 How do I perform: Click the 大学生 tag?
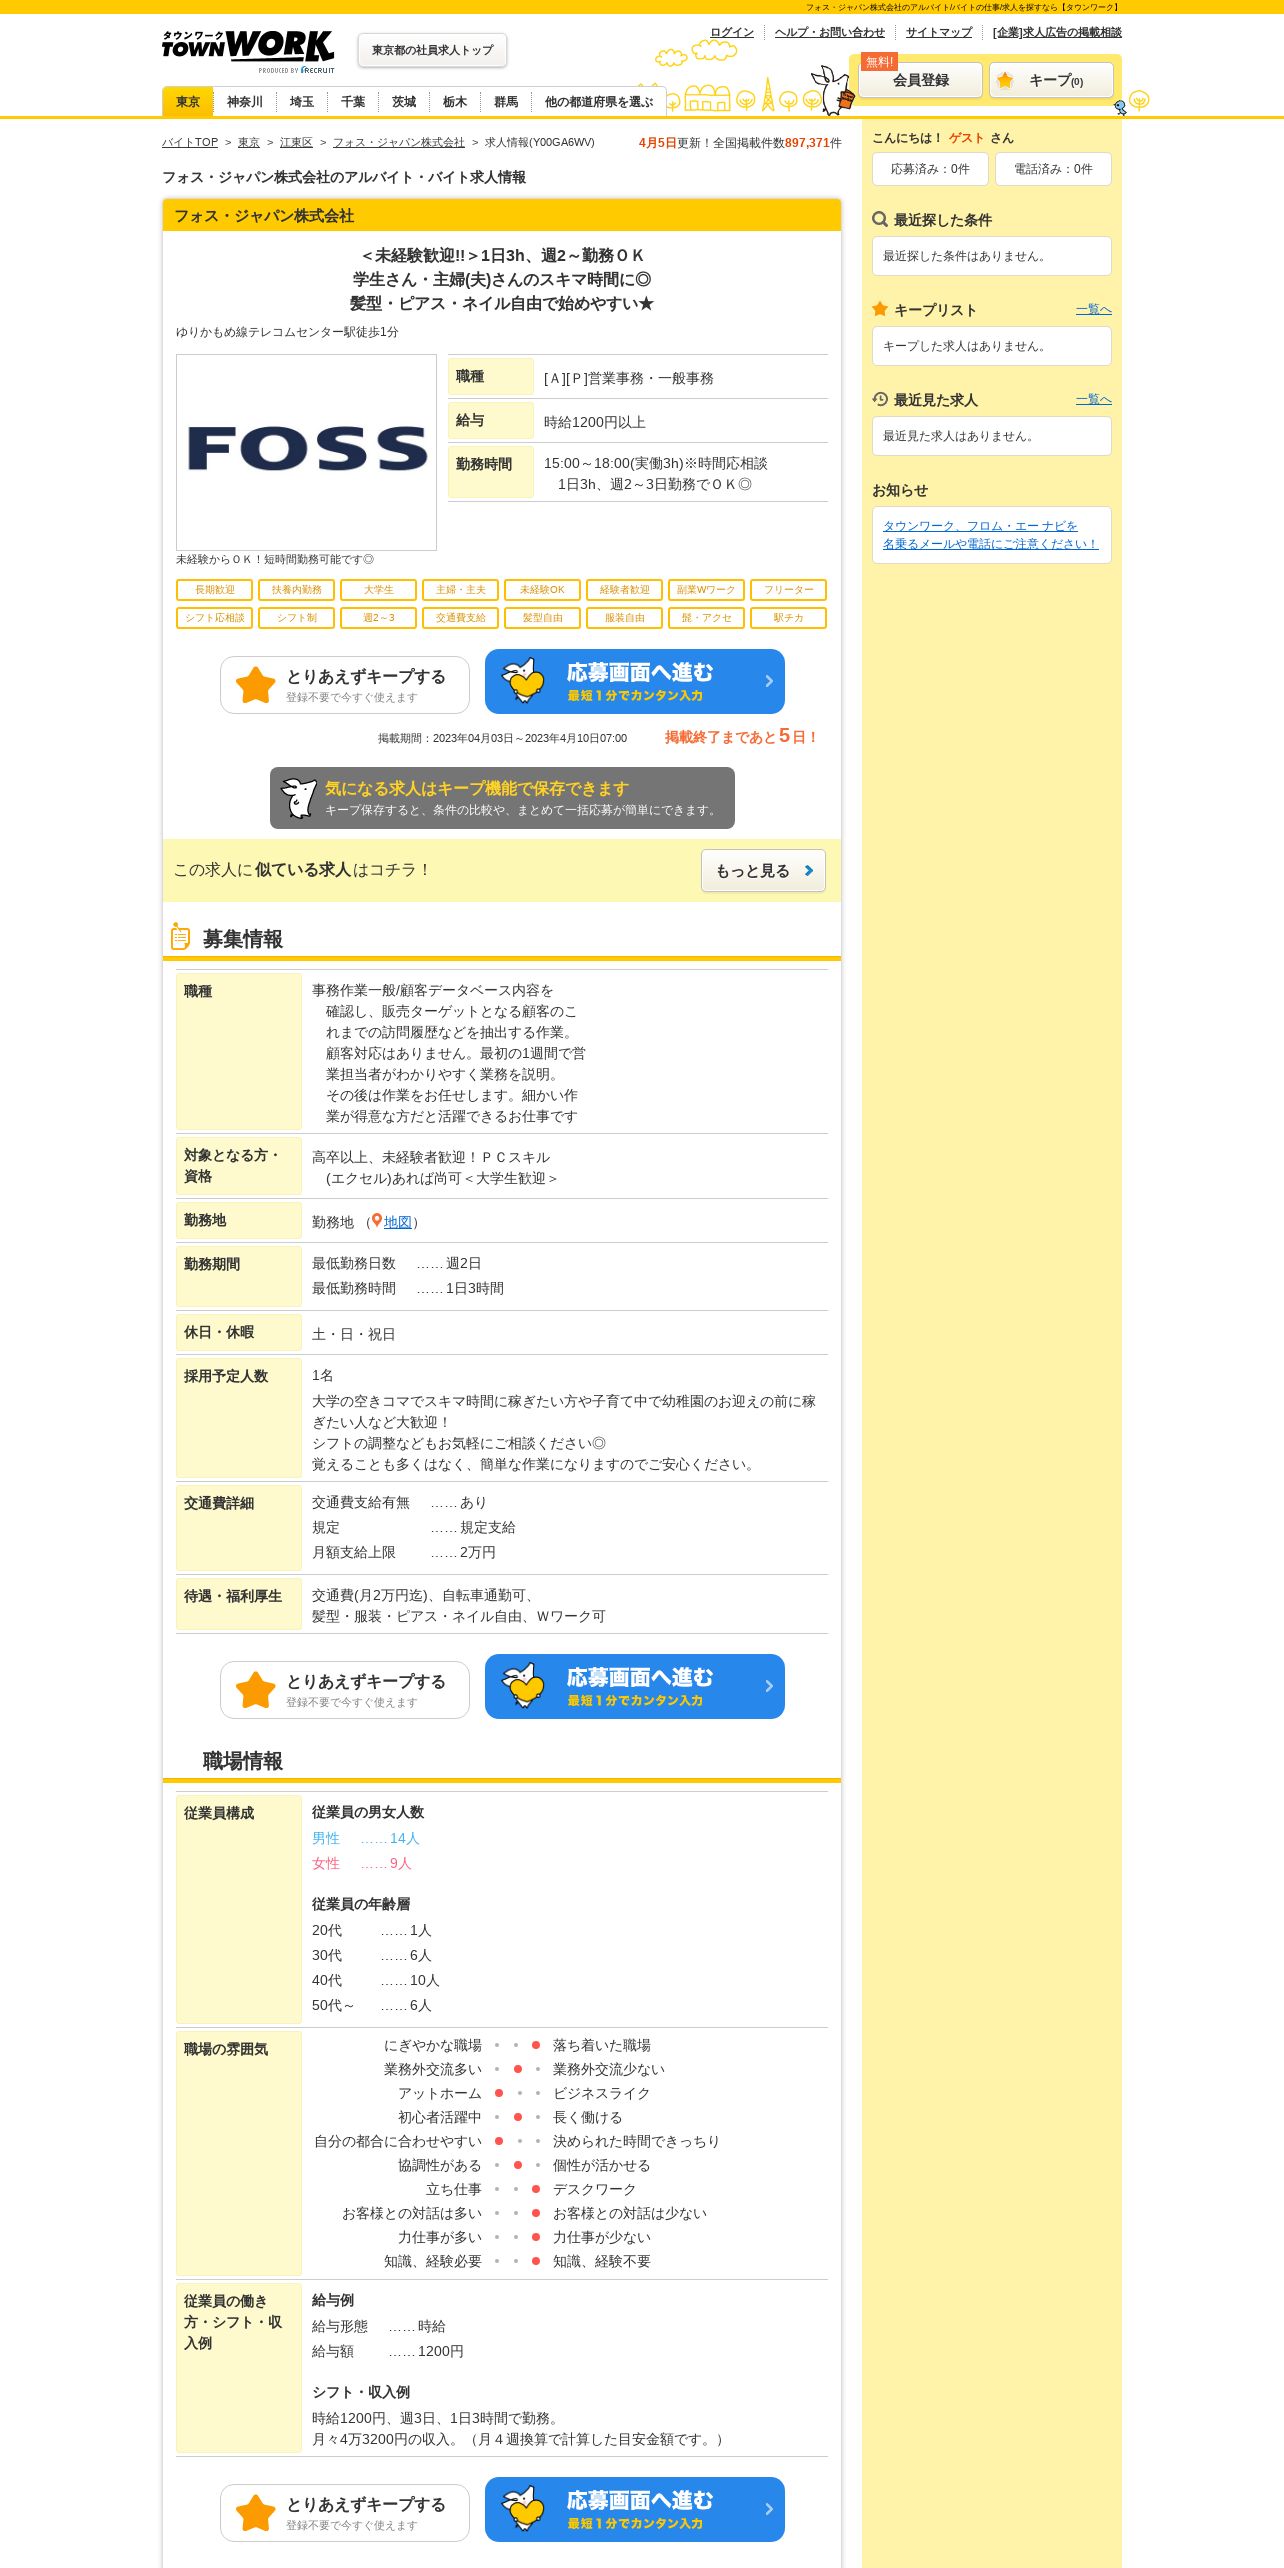coord(379,590)
